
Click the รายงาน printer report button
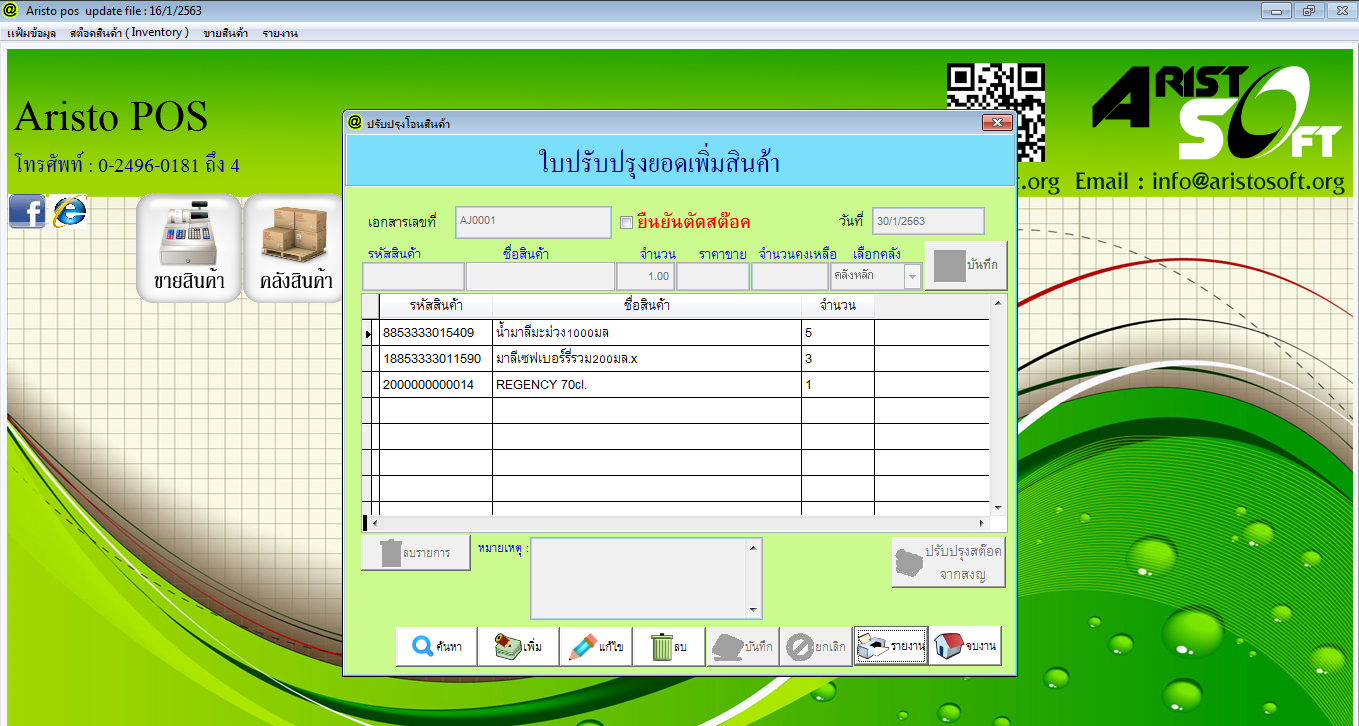coord(891,647)
